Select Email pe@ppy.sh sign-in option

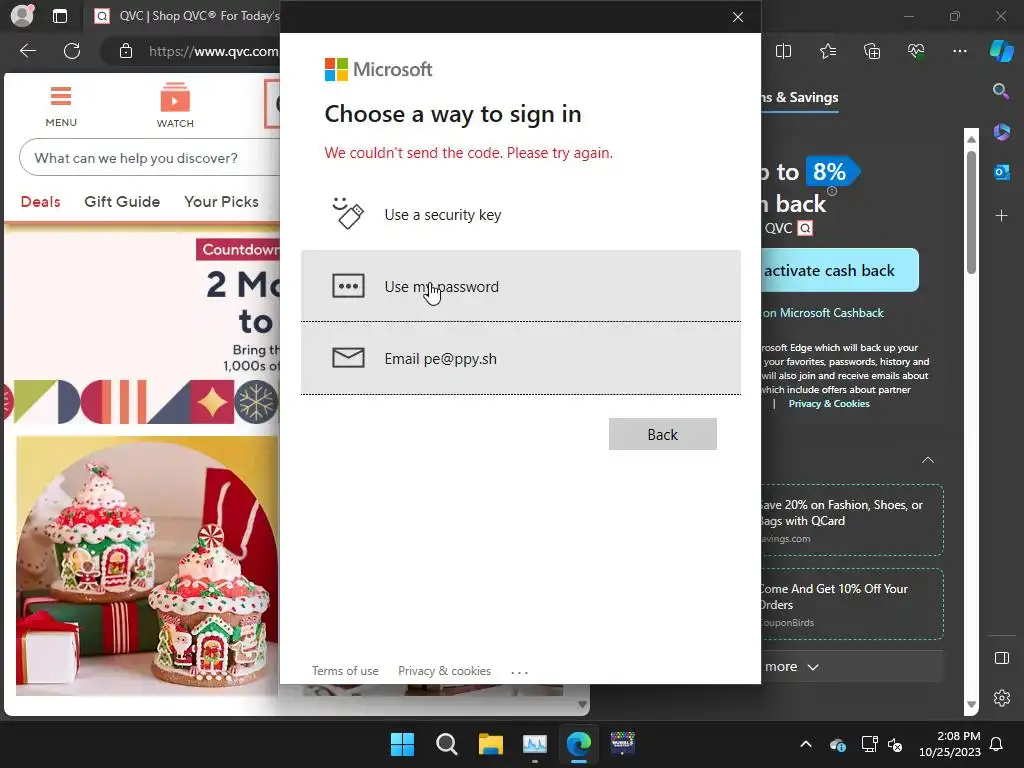tap(520, 359)
